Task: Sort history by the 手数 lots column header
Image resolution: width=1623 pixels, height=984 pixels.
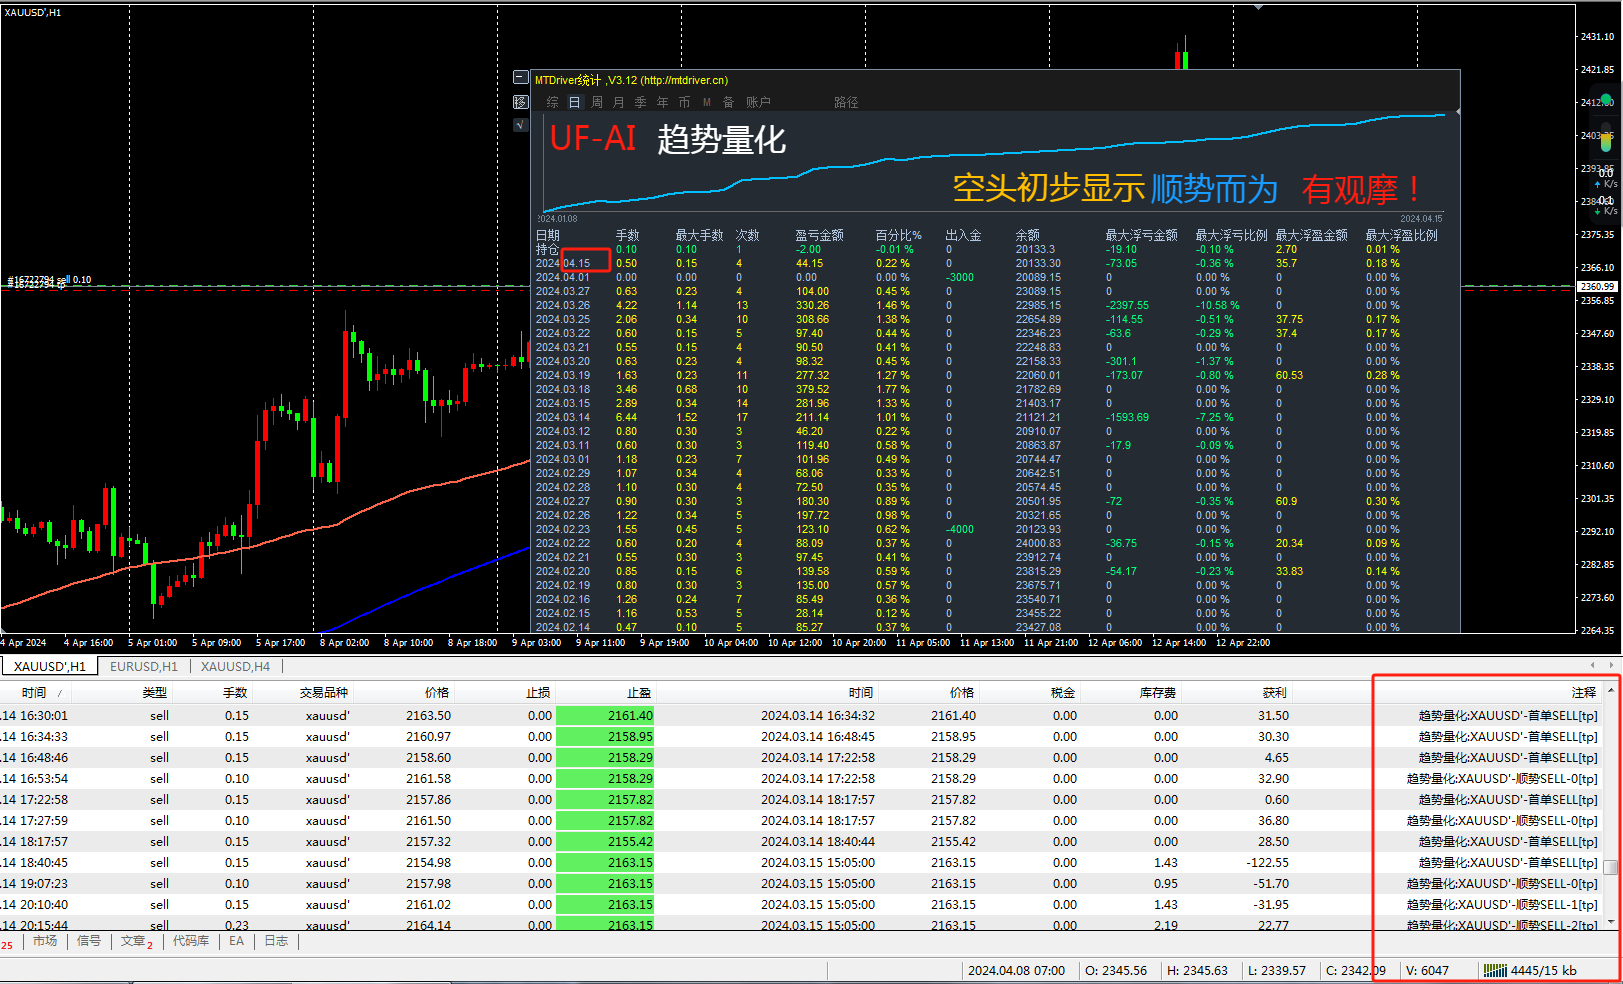Action: (x=235, y=692)
